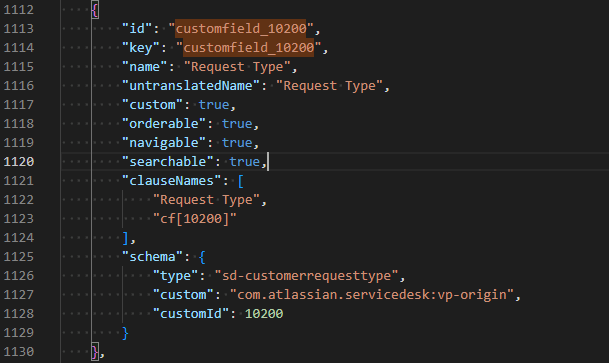Click line number 1113 in the gutter

19,28
